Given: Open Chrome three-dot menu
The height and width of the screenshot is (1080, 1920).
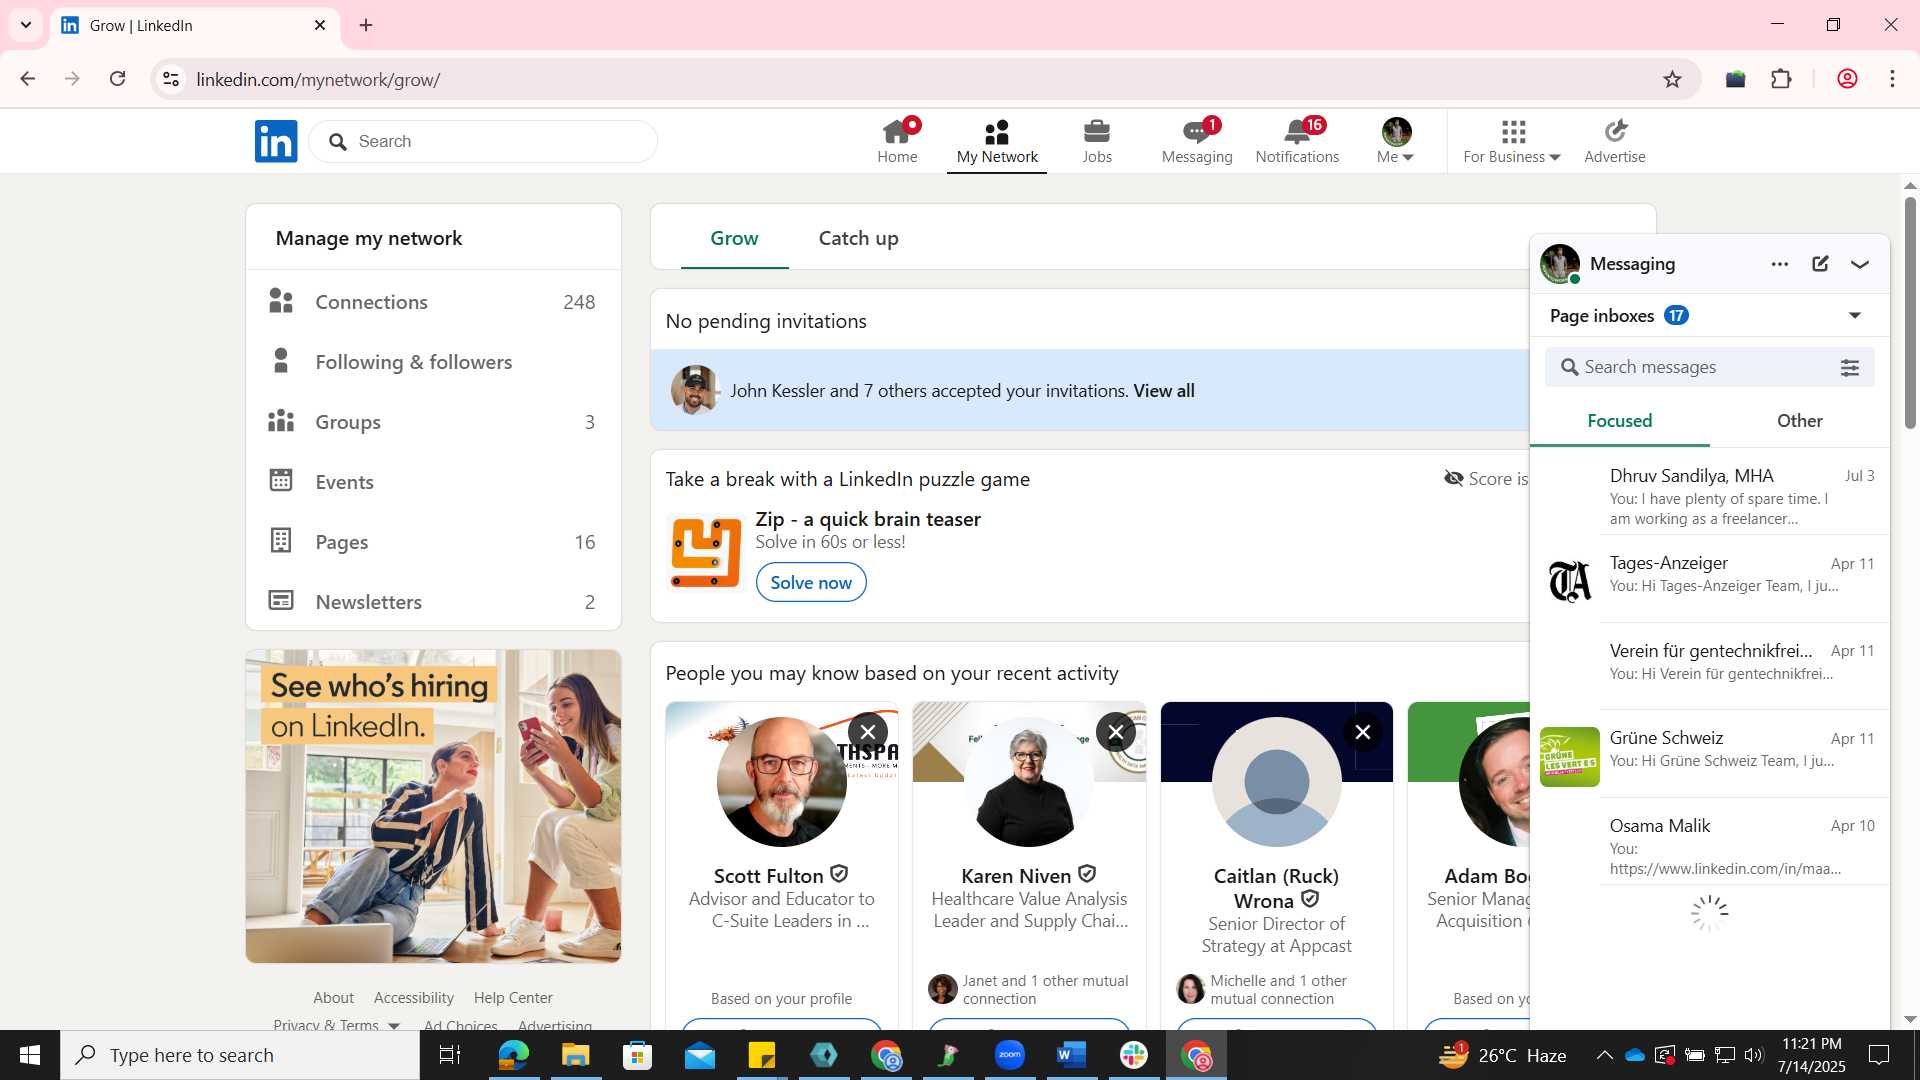Looking at the screenshot, I should 1892,79.
